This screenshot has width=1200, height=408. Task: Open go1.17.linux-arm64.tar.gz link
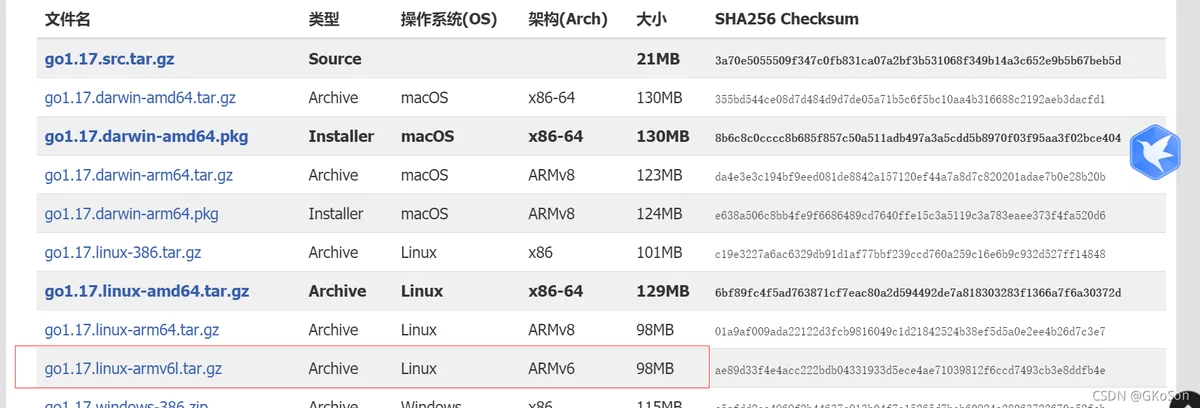pos(131,330)
